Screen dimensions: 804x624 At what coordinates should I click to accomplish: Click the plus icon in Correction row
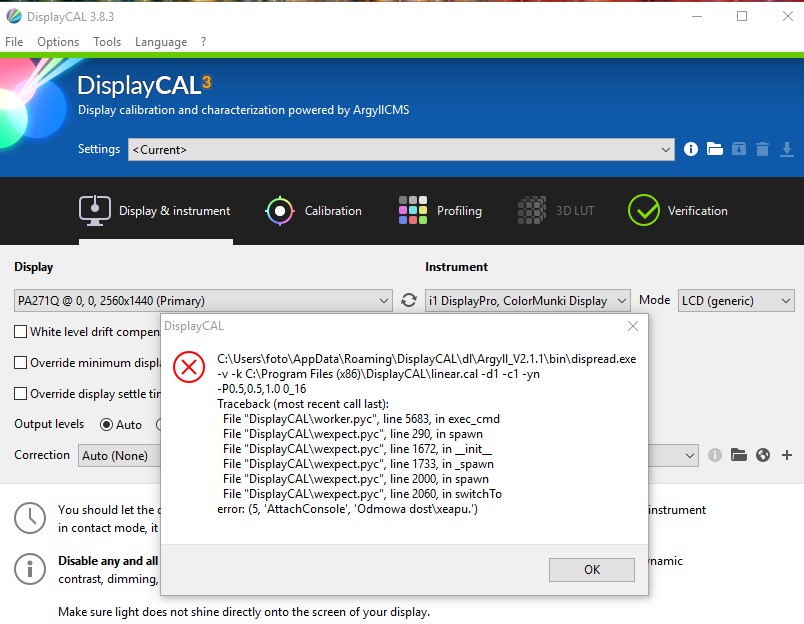point(787,455)
